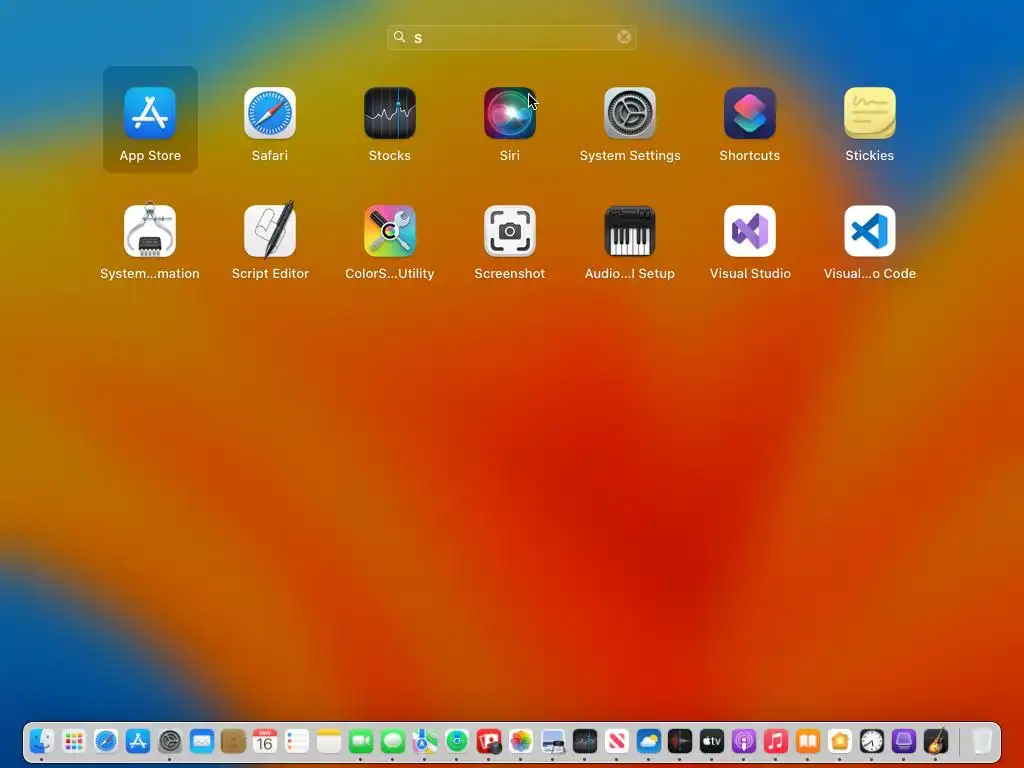
Task: Open Visual Studio Code
Action: point(869,231)
